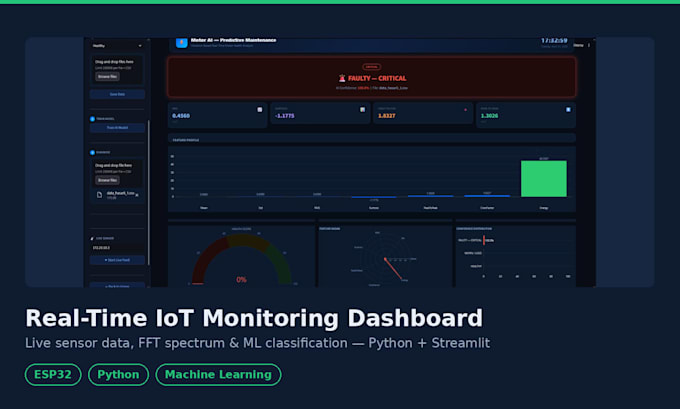Click the ESP32 tag

53,374
